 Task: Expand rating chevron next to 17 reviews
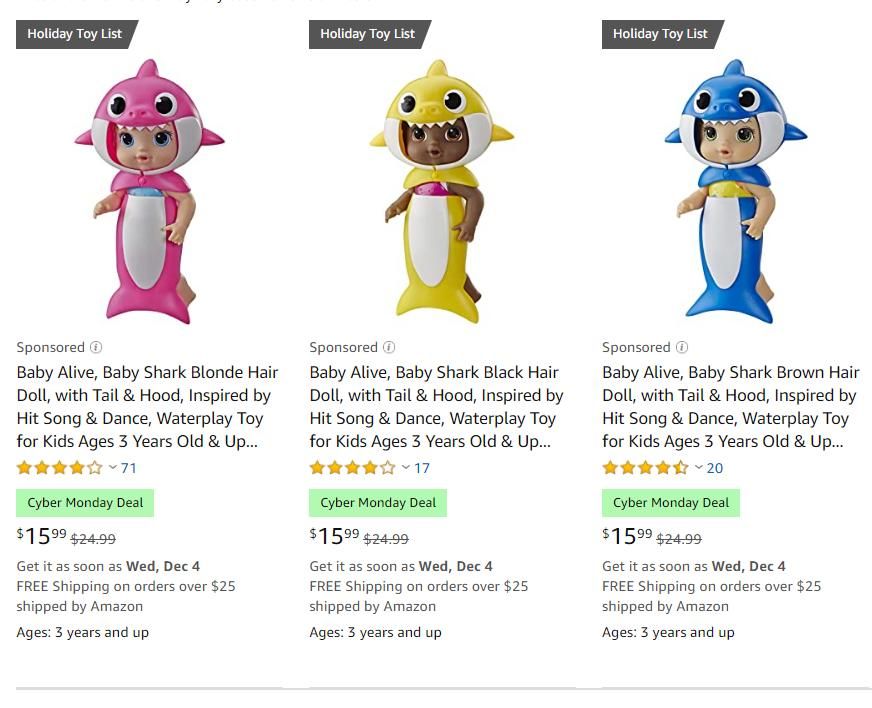click(406, 468)
